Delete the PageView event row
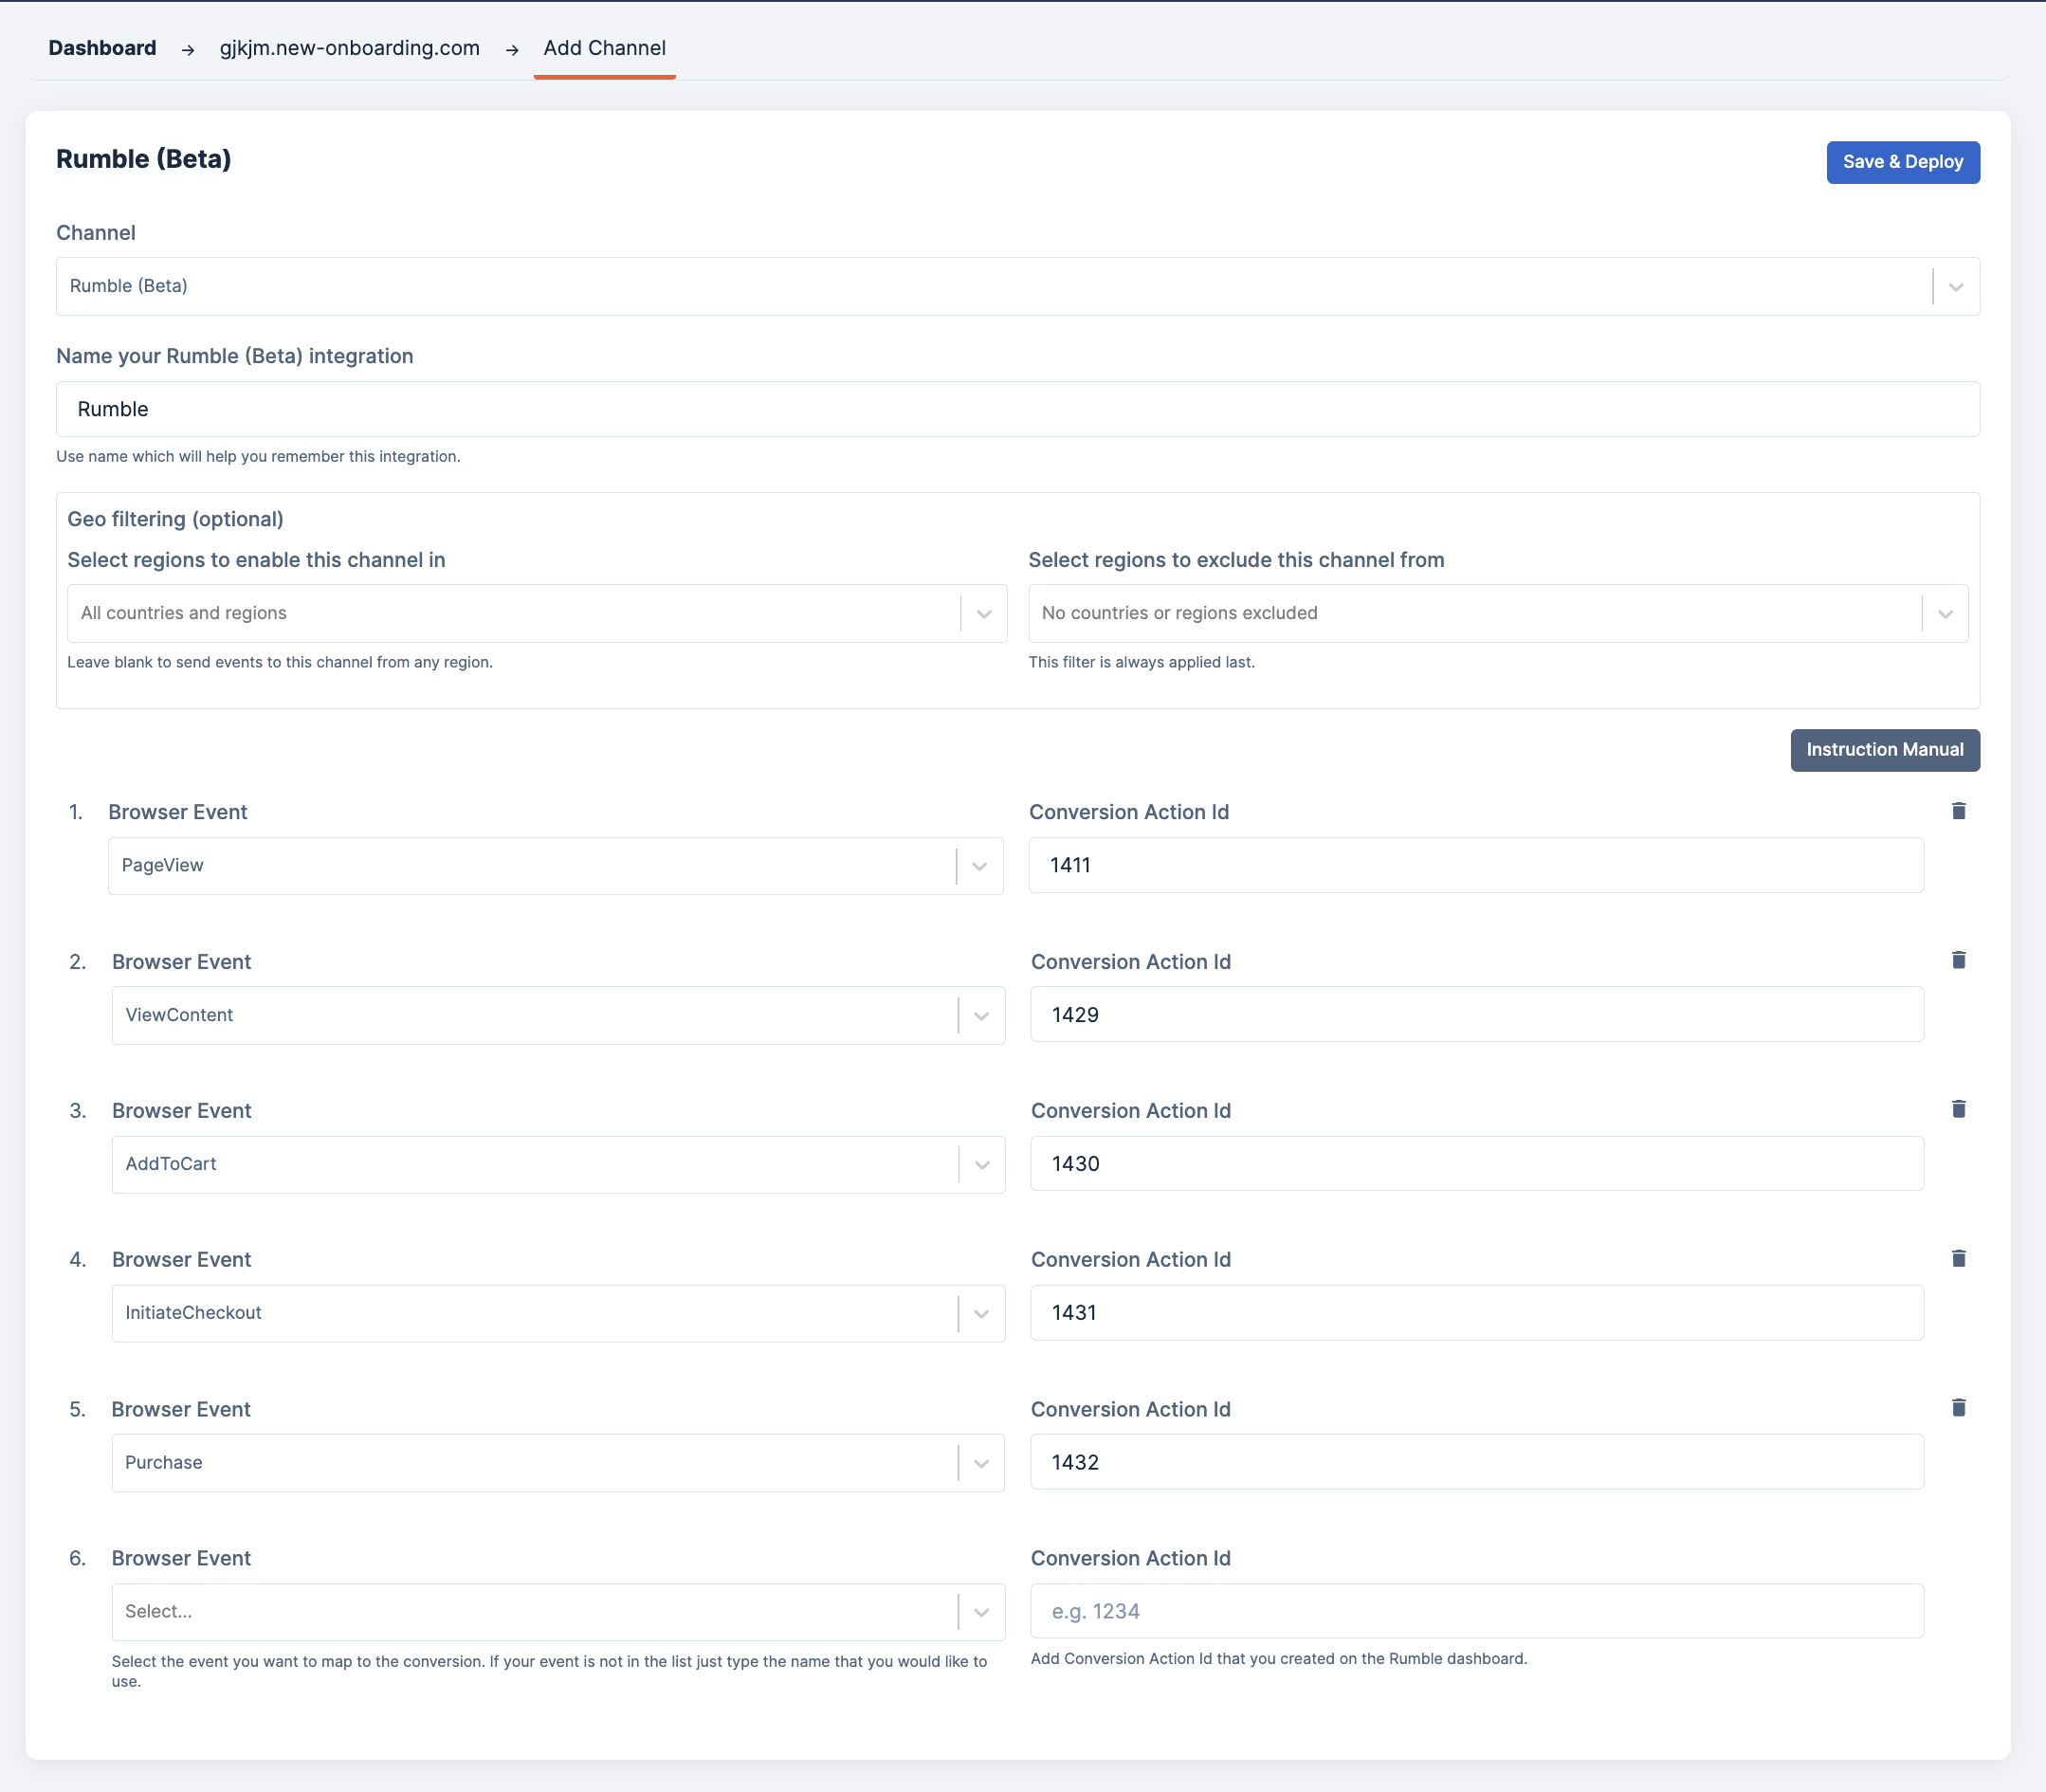 (1958, 811)
